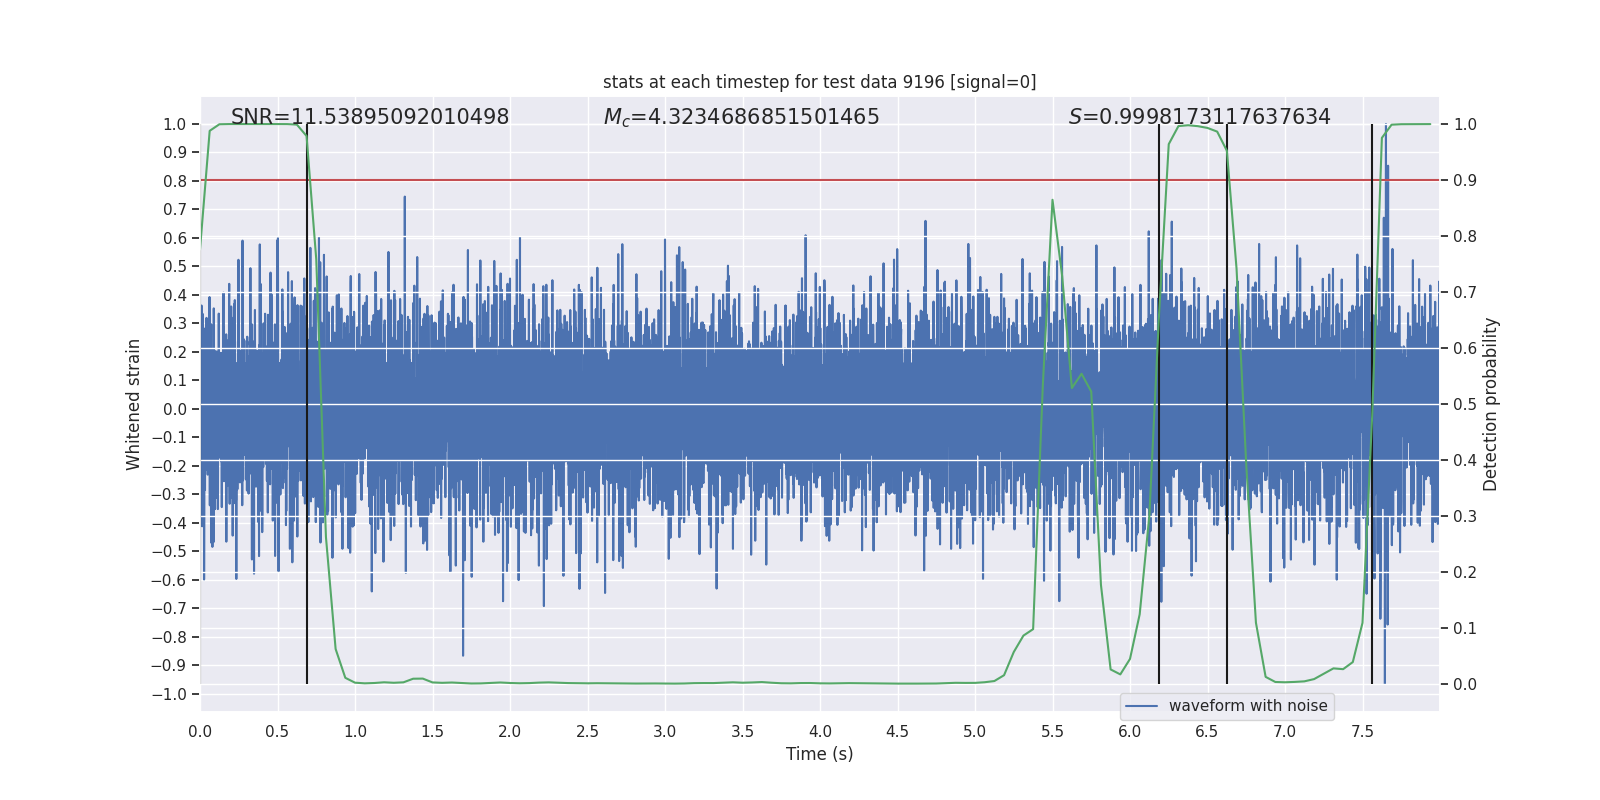Click the first black vertical marker near 0.7 s
This screenshot has width=1600, height=800.
(307, 404)
